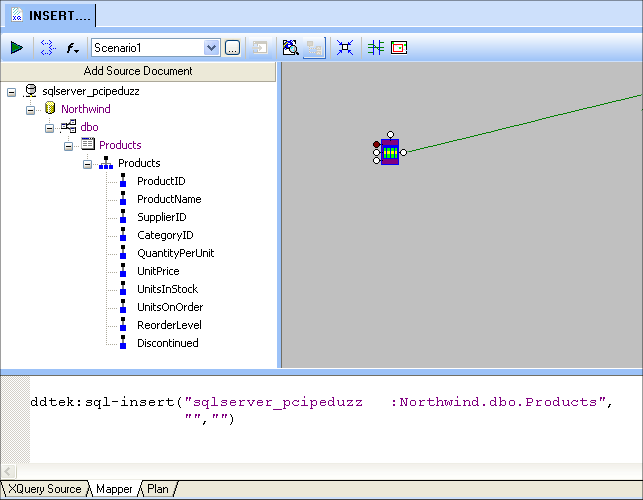Select Northwind in the tree
The height and width of the screenshot is (500, 643).
pos(86,109)
